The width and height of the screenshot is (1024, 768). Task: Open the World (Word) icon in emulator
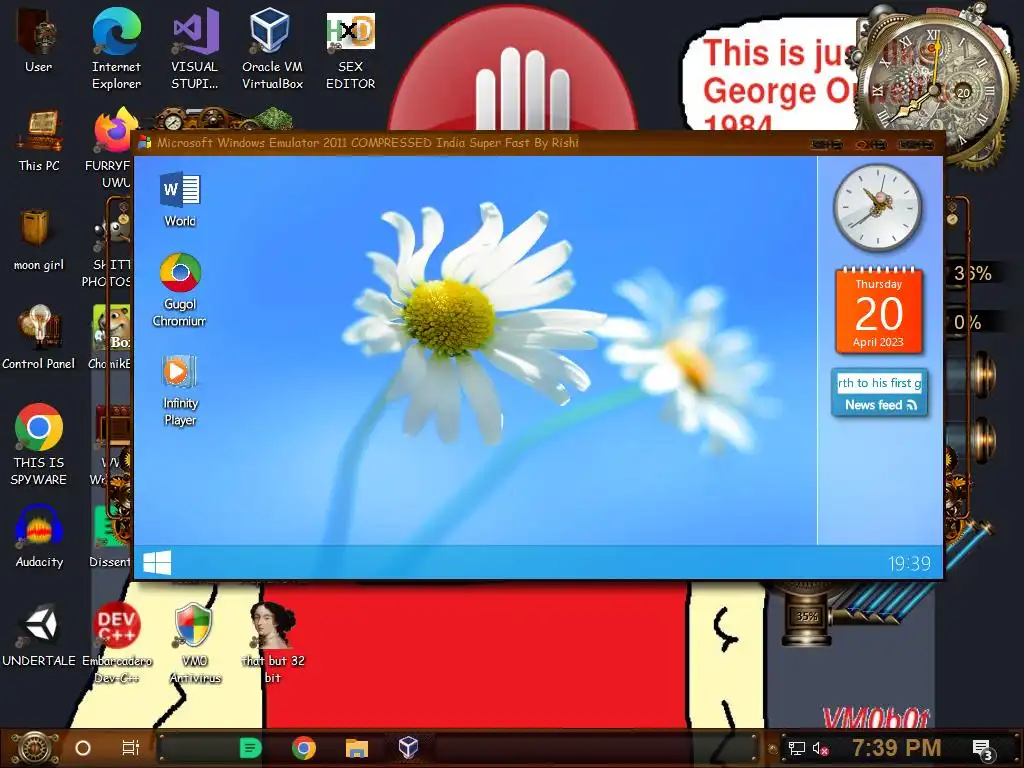(180, 199)
